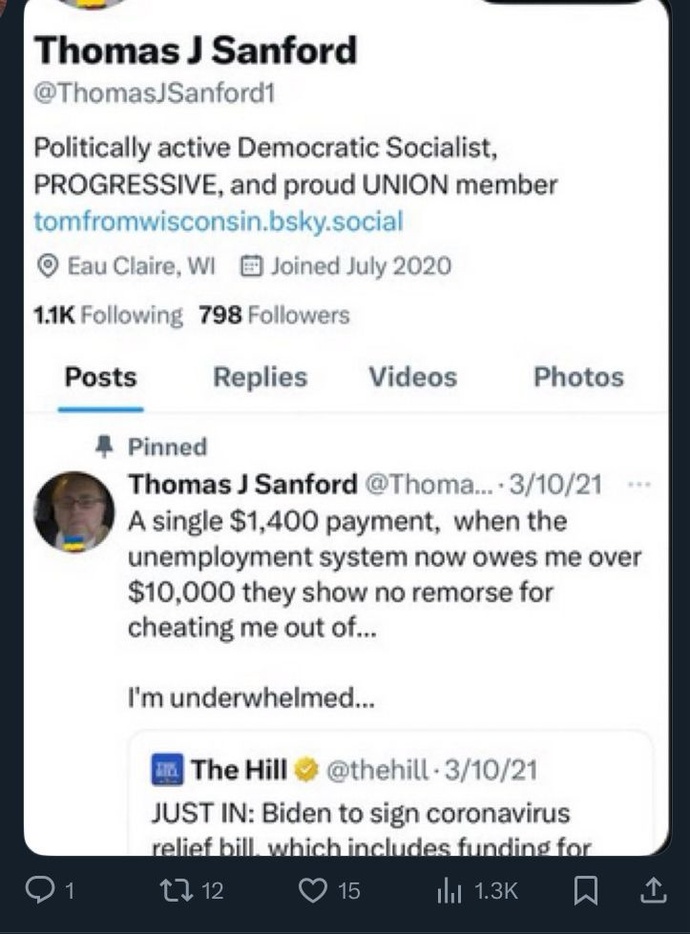Tap The Hill verified gold badge
Image resolution: width=690 pixels, height=934 pixels.
(x=307, y=770)
